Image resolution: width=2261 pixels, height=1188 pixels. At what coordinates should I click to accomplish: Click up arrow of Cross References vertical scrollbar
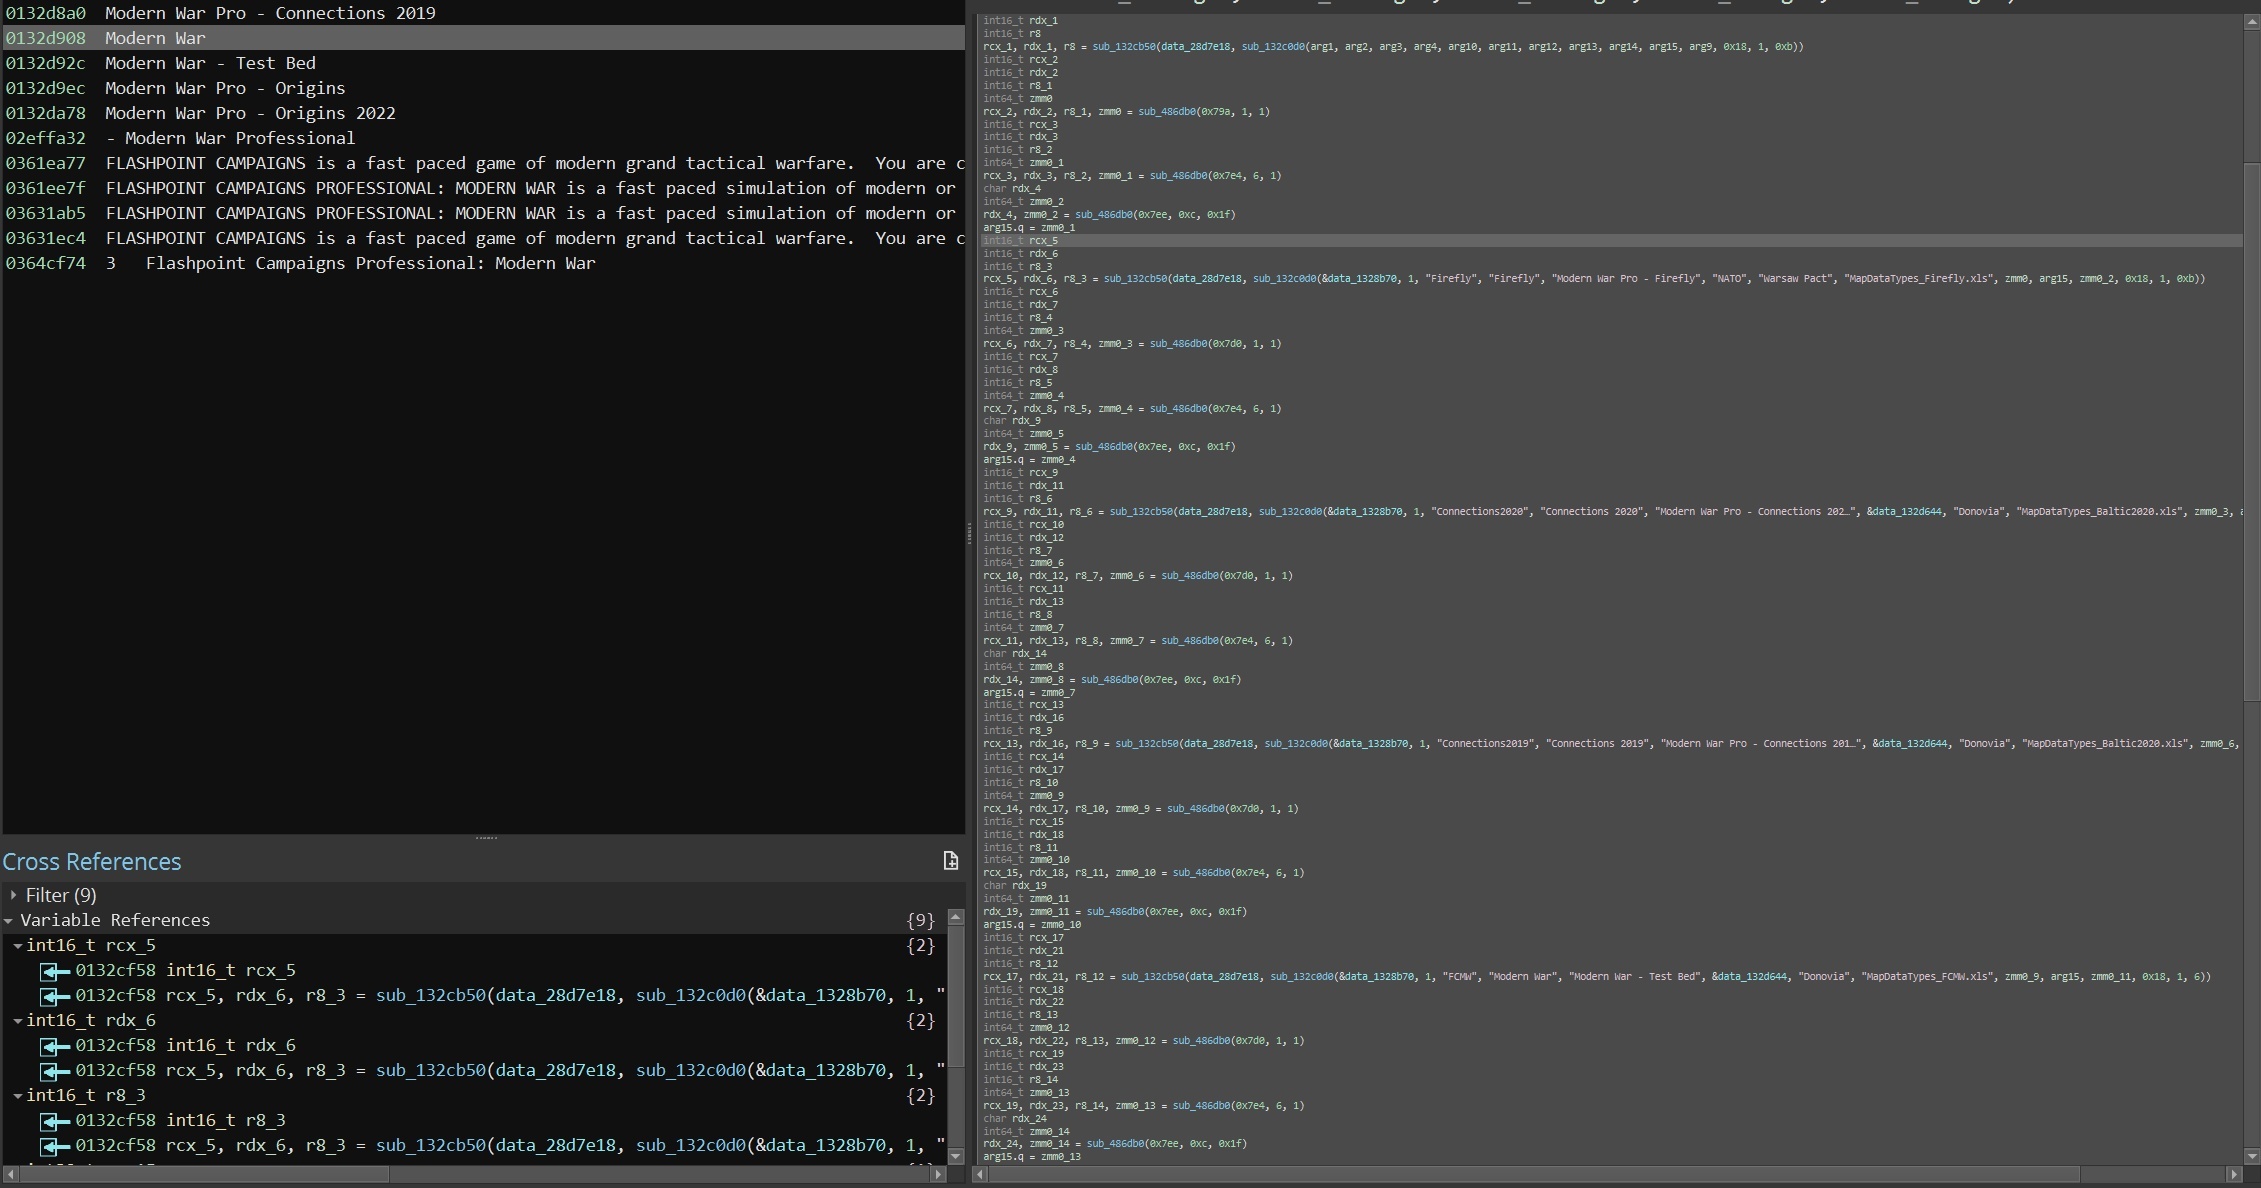pos(955,917)
